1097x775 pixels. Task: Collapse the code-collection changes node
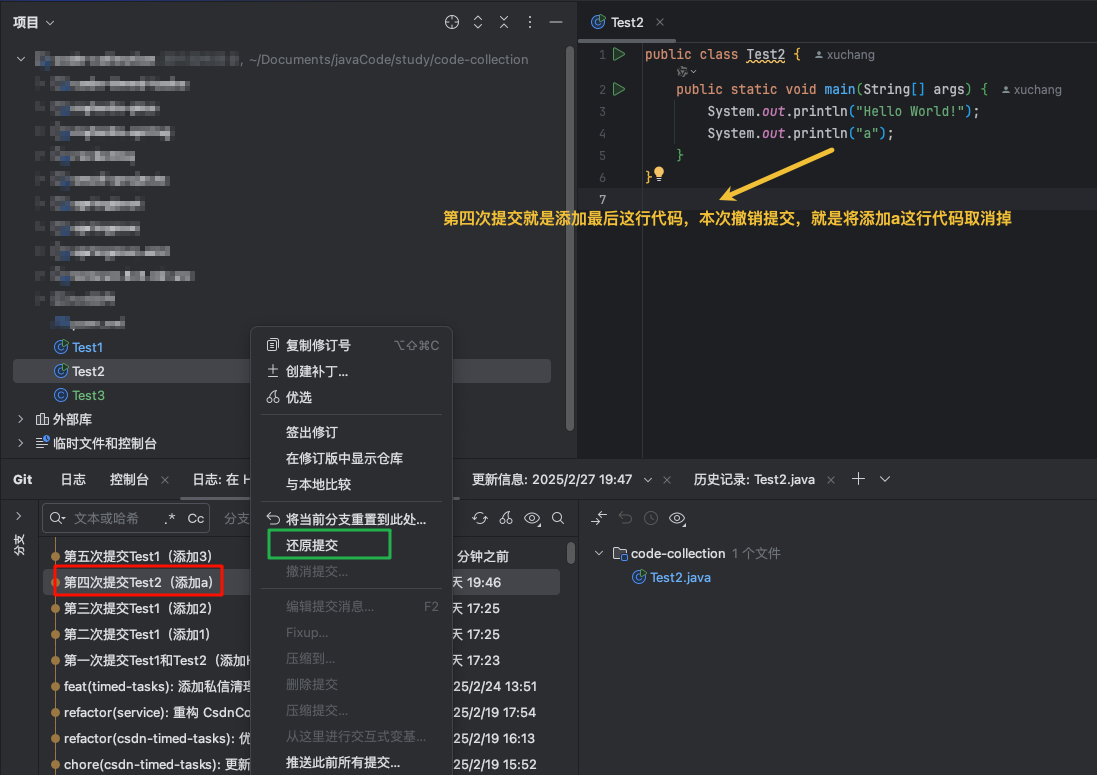pyautogui.click(x=599, y=553)
